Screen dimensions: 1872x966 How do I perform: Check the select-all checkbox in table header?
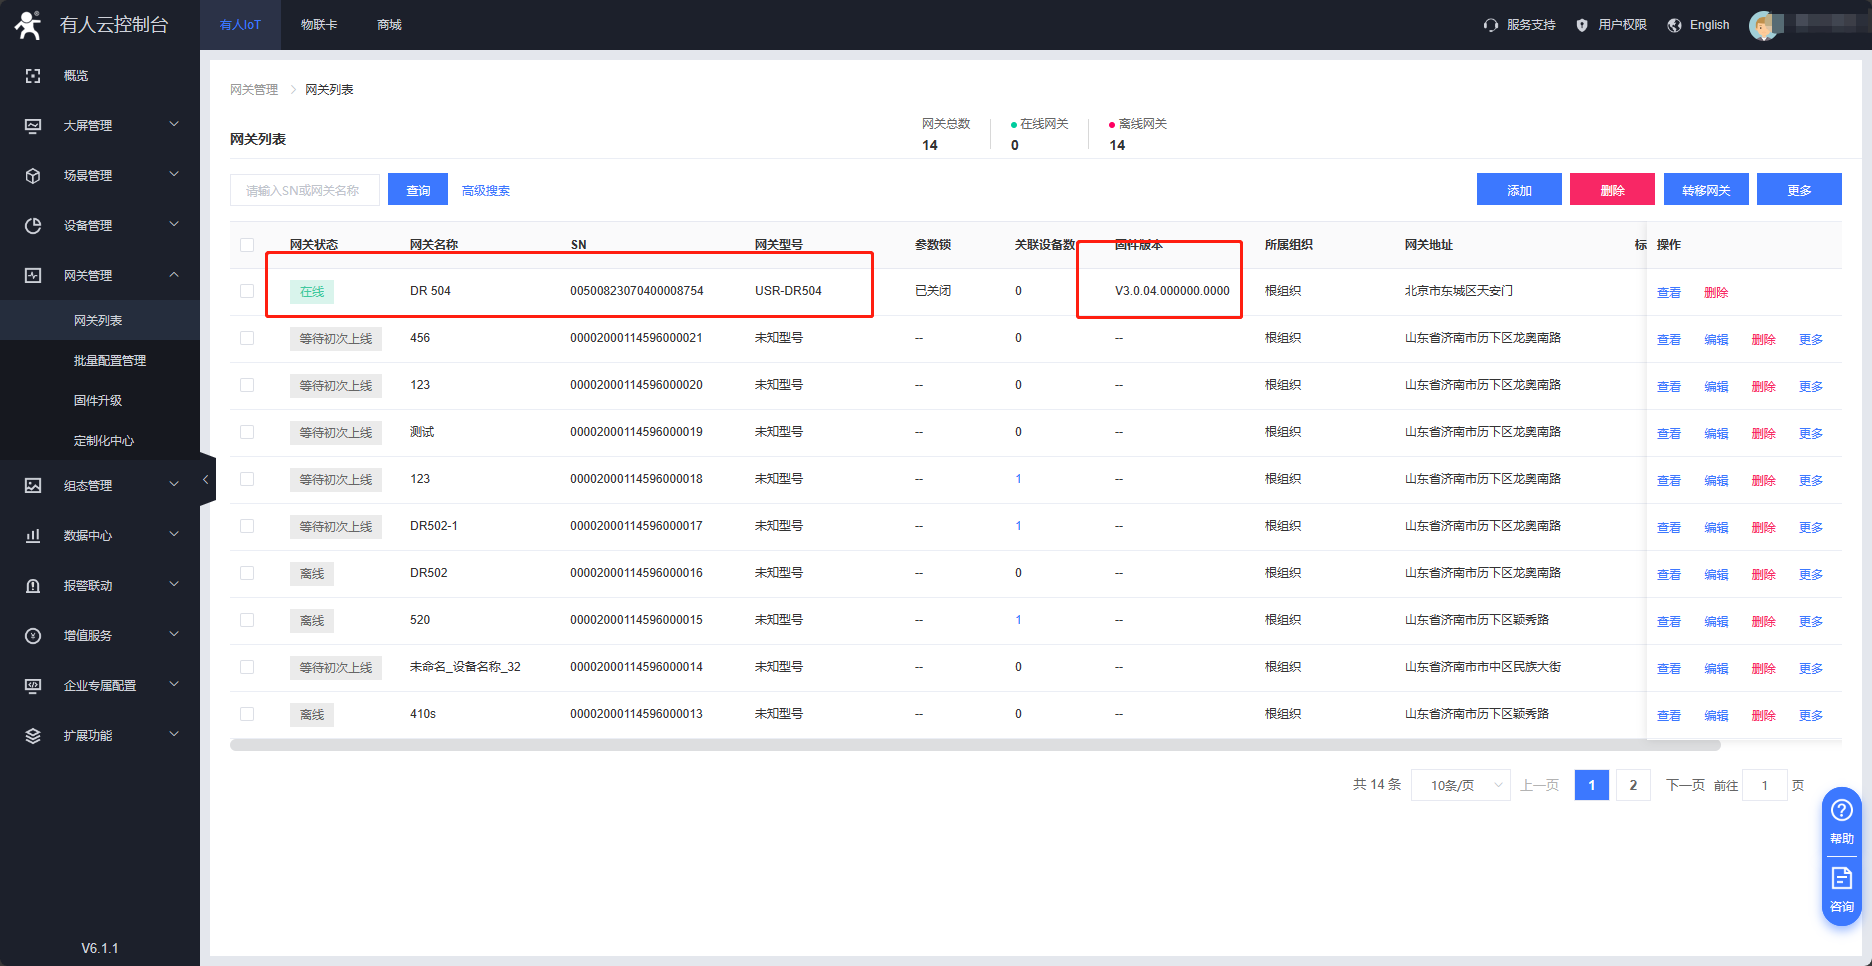tap(247, 245)
